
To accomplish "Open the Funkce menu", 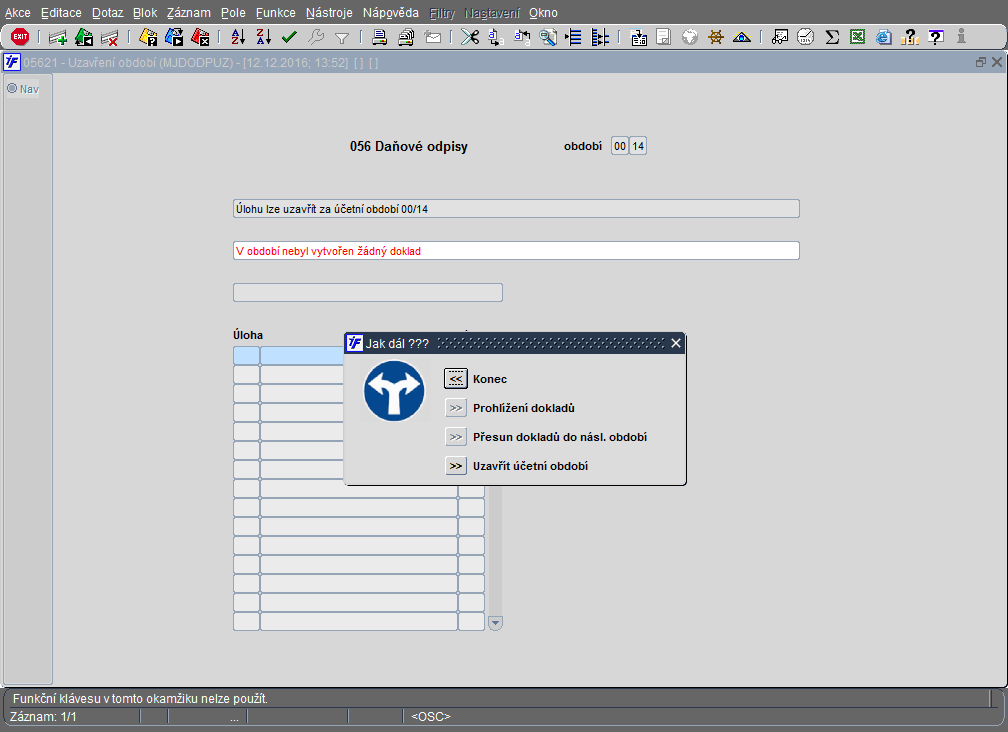I will [x=275, y=13].
